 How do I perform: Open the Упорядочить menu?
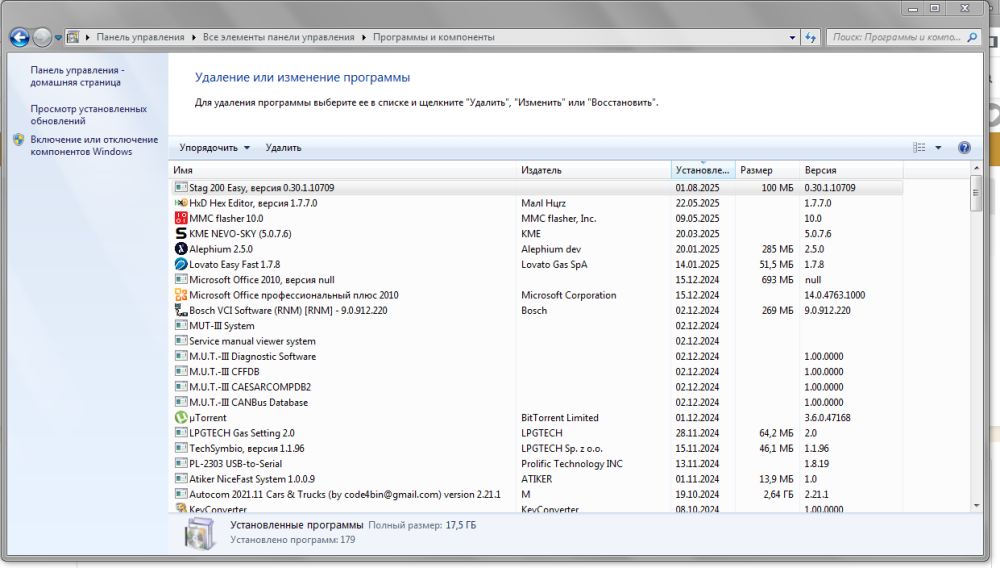(x=214, y=148)
